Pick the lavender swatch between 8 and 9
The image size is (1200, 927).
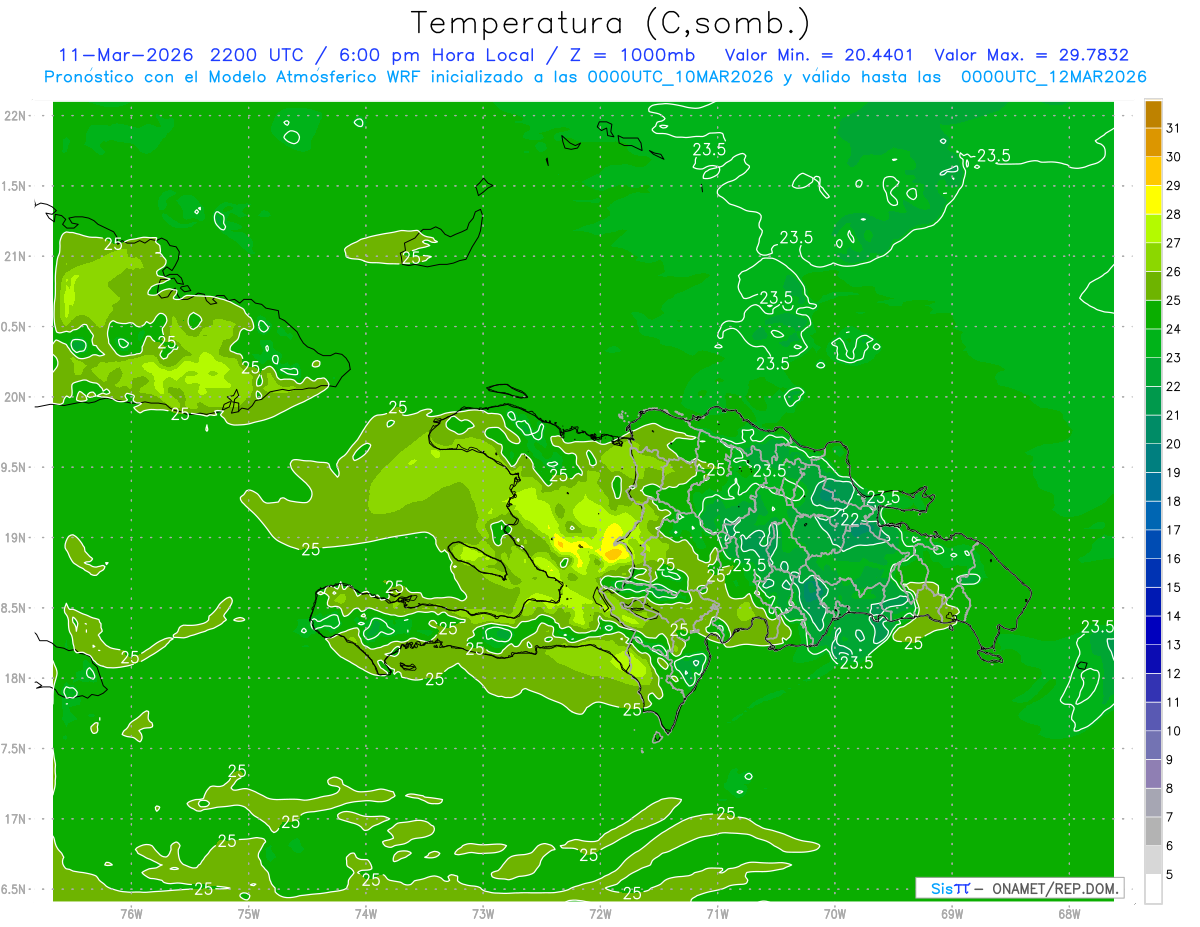click(1153, 774)
